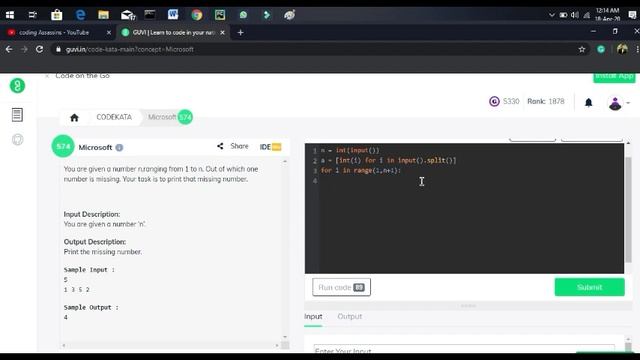Click the info icon next to Microsoft
This screenshot has height=360, width=640.
click(119, 148)
